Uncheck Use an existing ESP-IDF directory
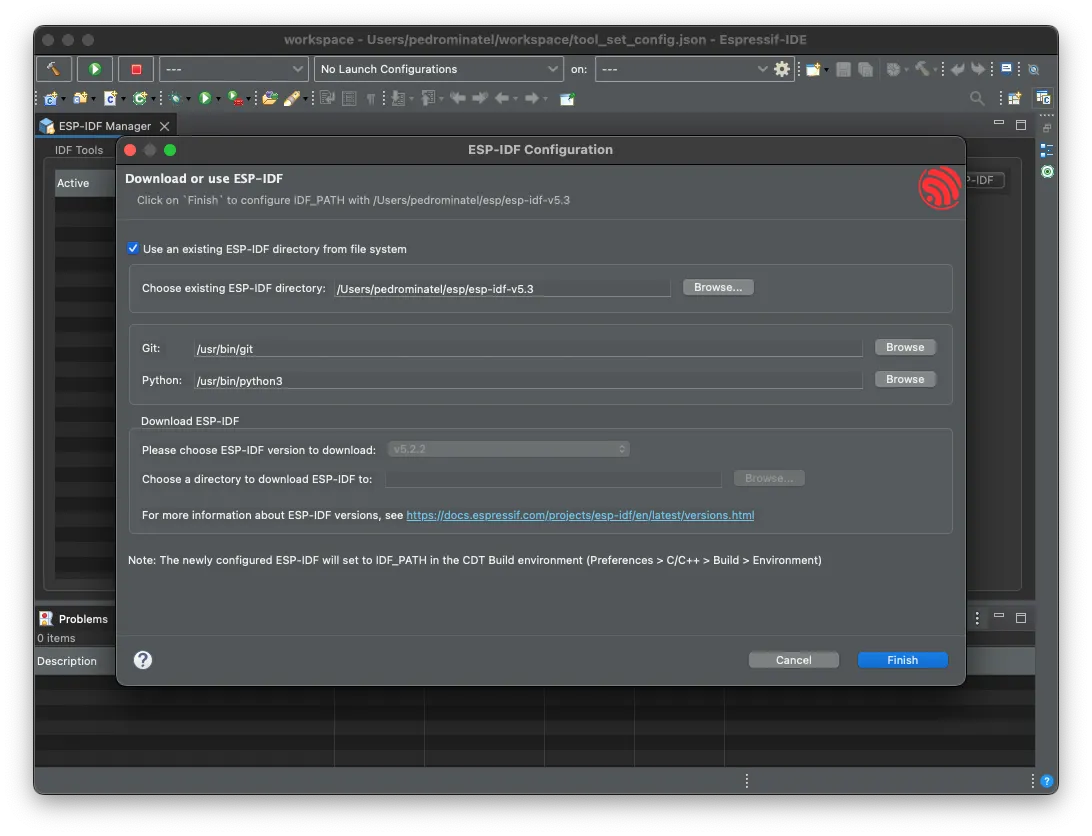Image resolution: width=1092 pixels, height=836 pixels. 133,249
